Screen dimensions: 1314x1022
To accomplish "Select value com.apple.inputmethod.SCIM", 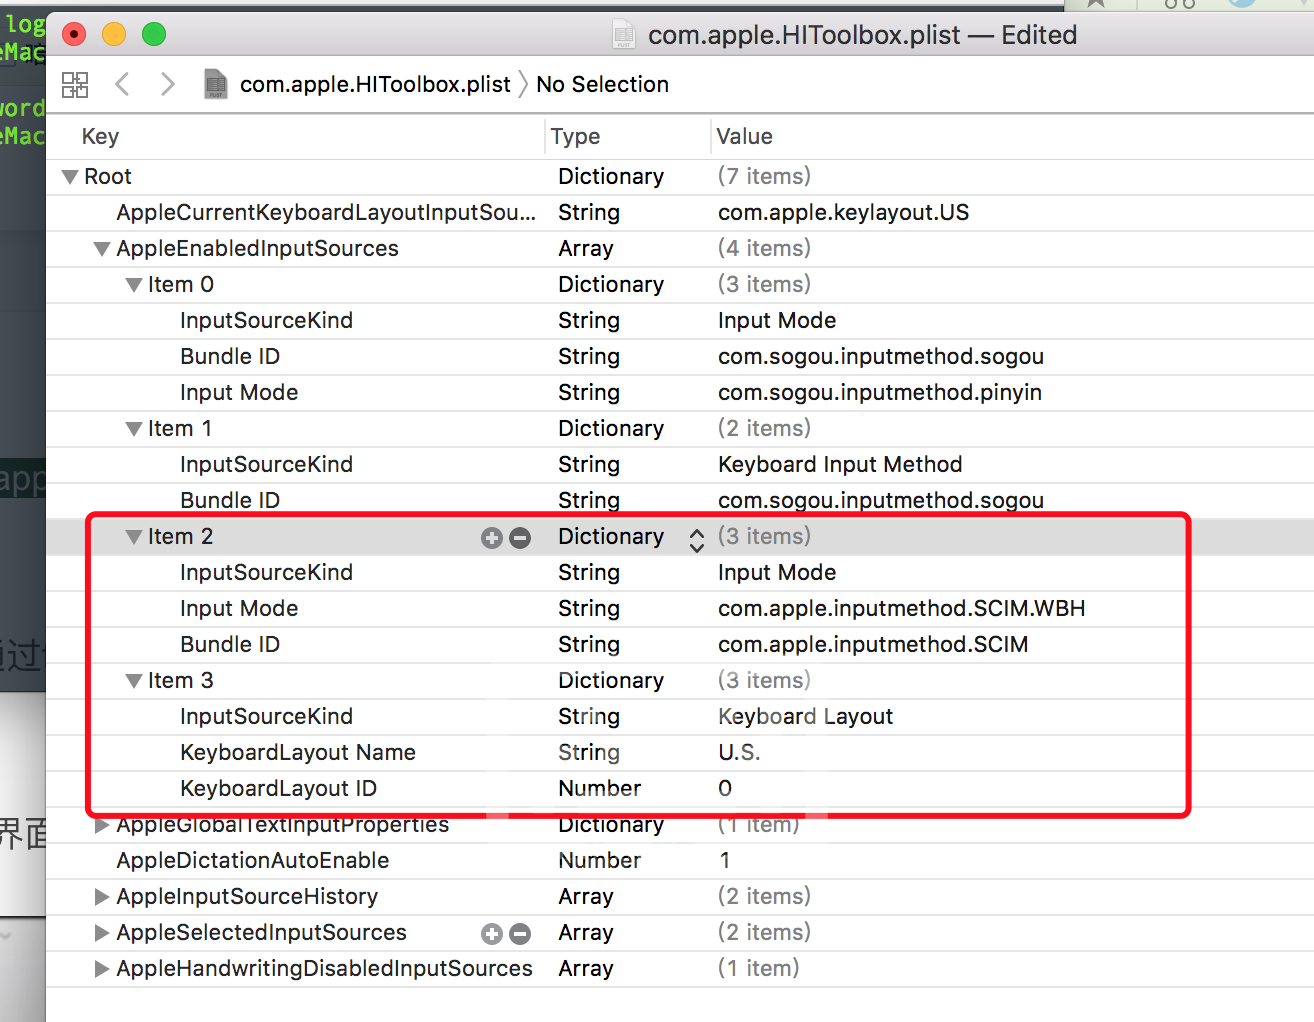I will 873,644.
